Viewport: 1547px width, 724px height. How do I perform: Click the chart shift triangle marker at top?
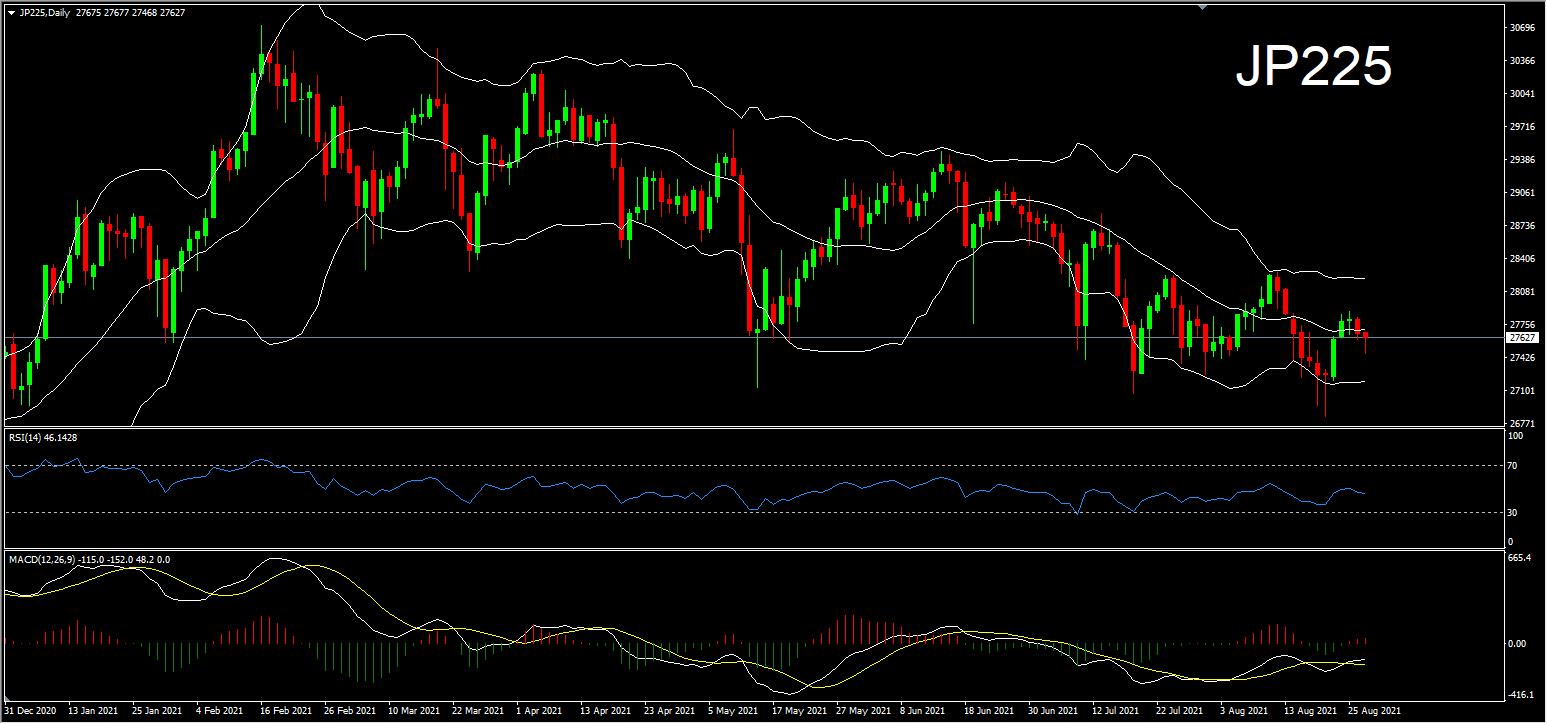click(1202, 6)
